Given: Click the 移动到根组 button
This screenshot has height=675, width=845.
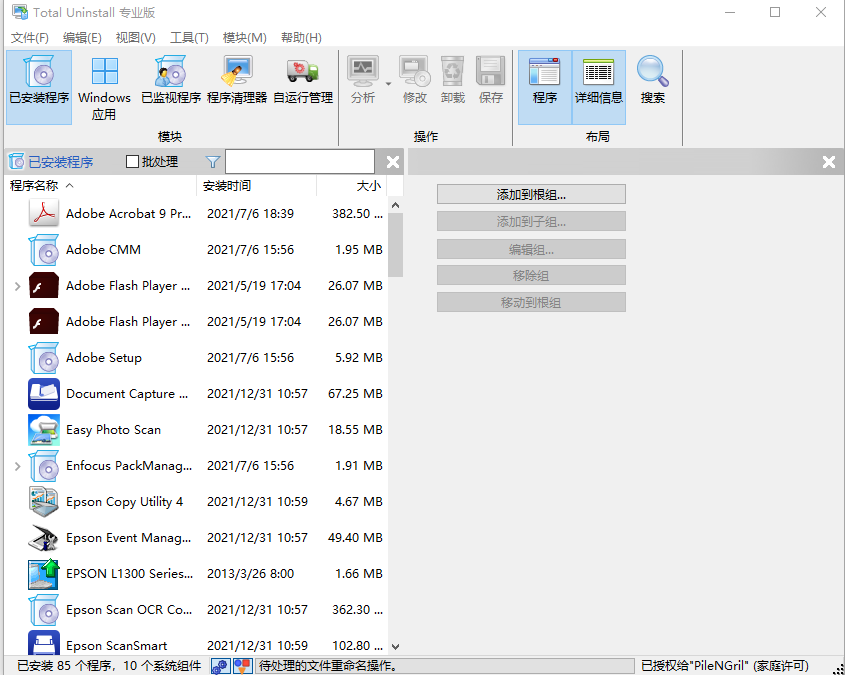Looking at the screenshot, I should coord(531,302).
